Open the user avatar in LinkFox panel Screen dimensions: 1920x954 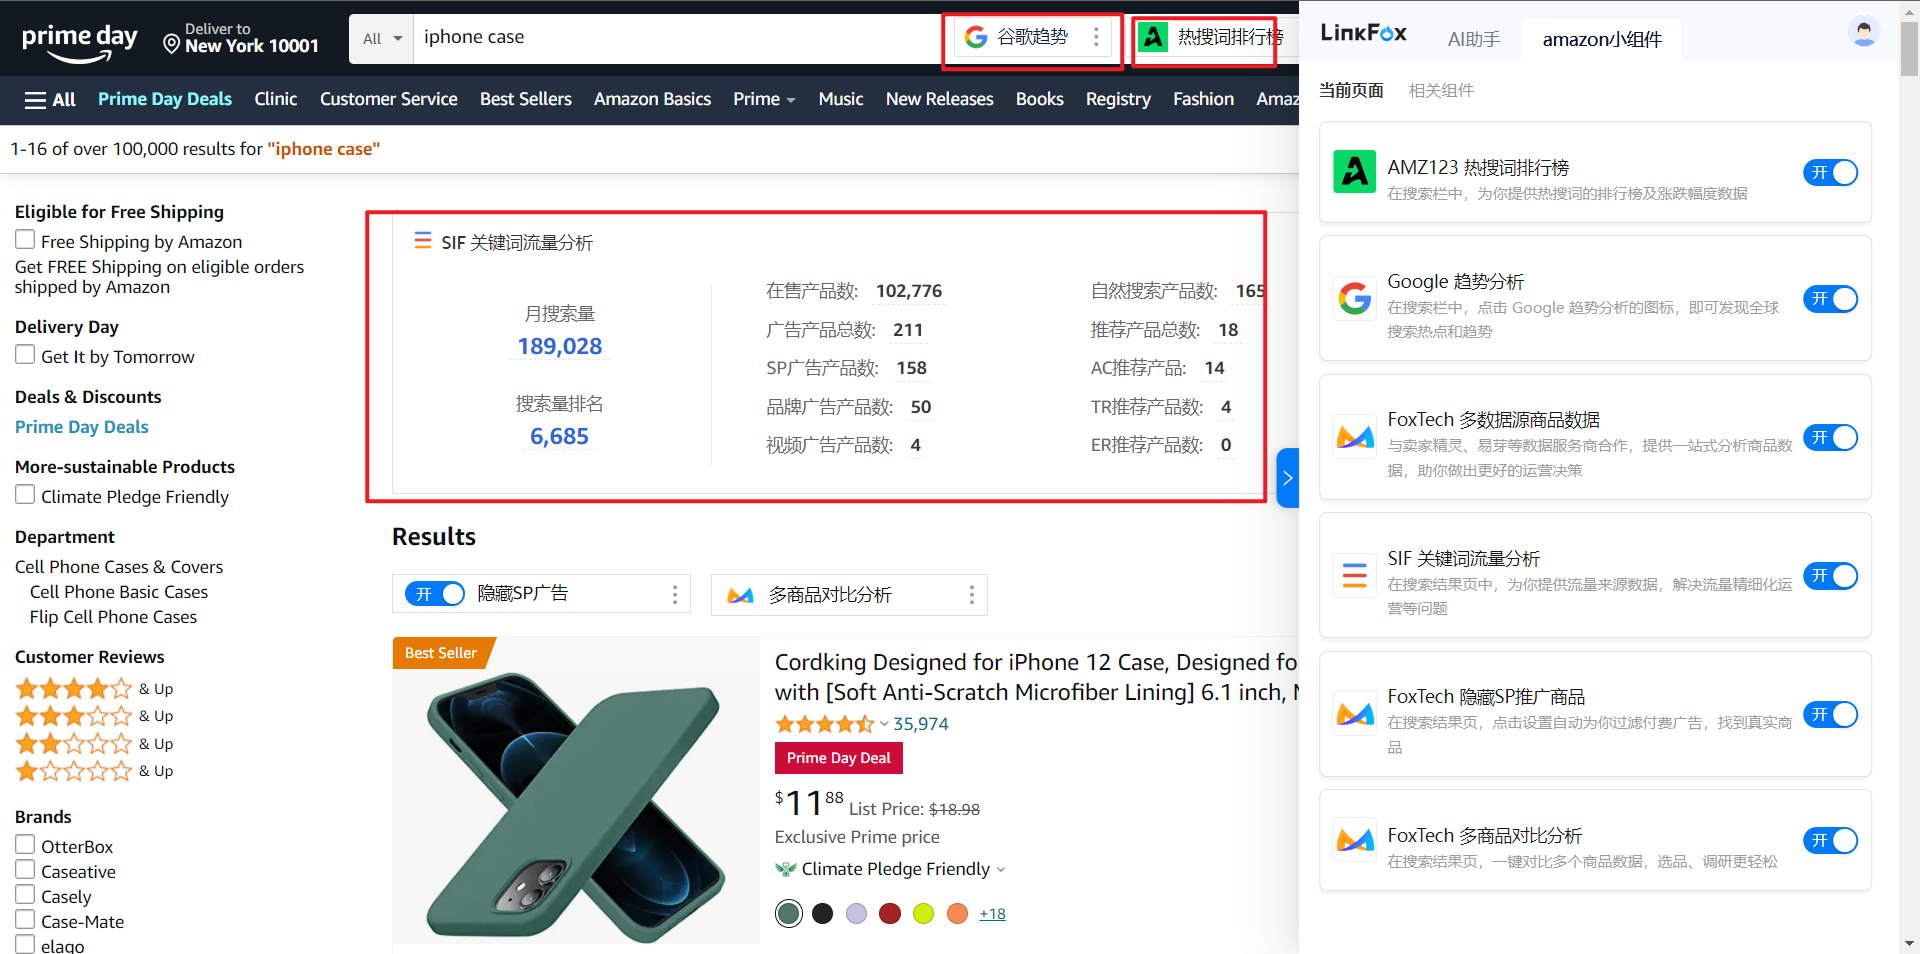click(1863, 33)
